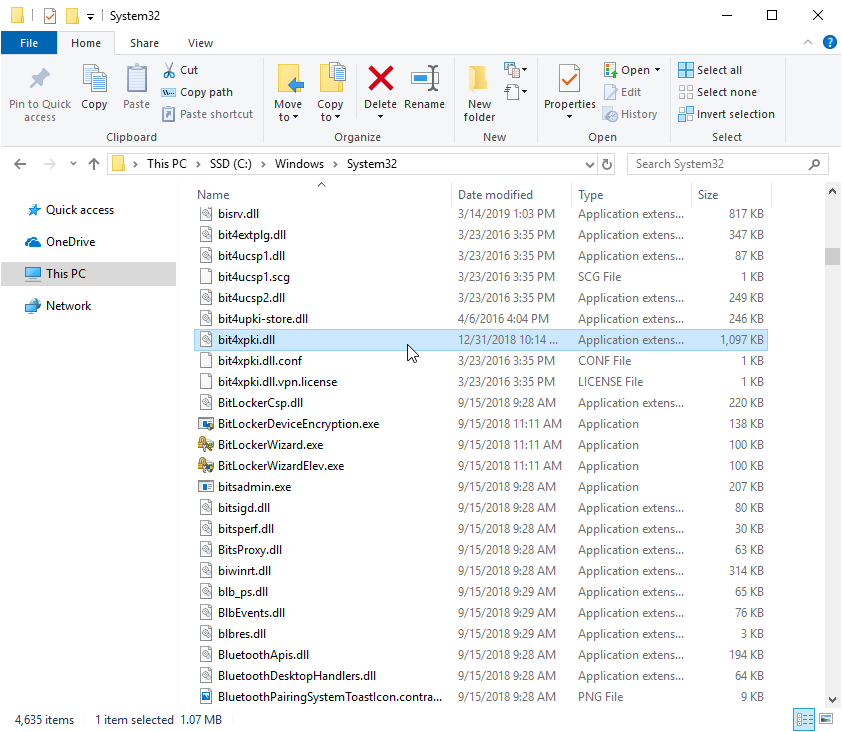Open the Help question mark icon
The width and height of the screenshot is (842, 732).
(x=830, y=42)
